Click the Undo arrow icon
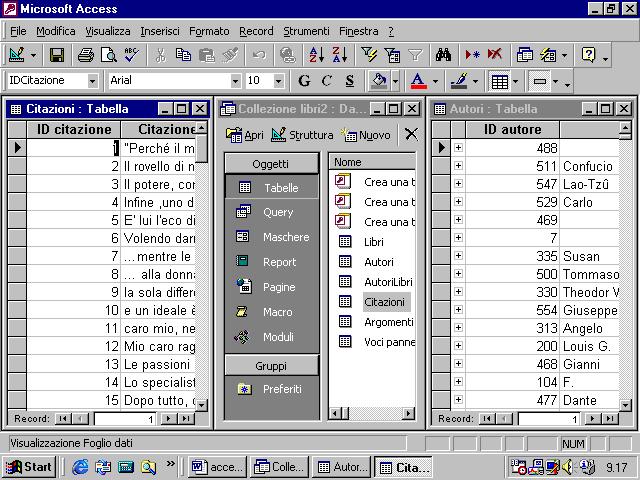 click(259, 55)
